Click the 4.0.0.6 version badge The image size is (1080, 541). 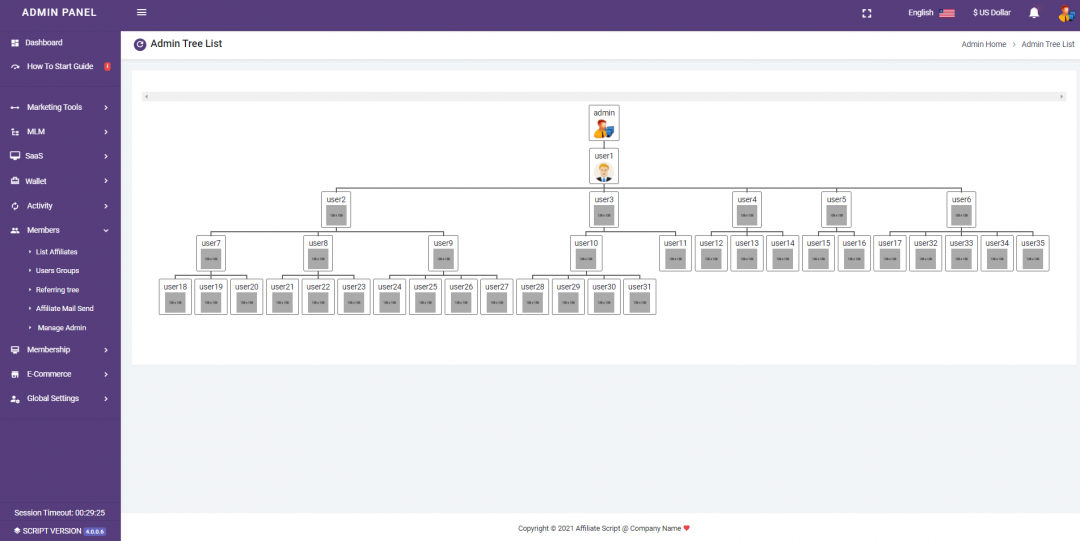95,531
